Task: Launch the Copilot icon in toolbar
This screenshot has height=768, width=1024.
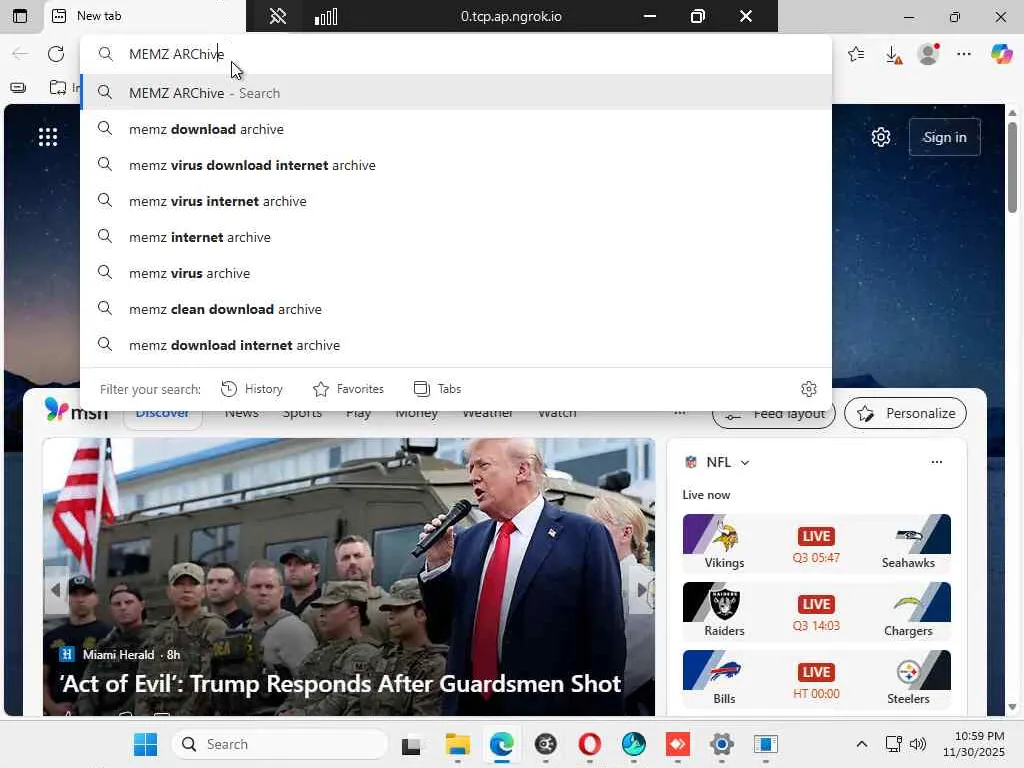Action: point(1001,54)
